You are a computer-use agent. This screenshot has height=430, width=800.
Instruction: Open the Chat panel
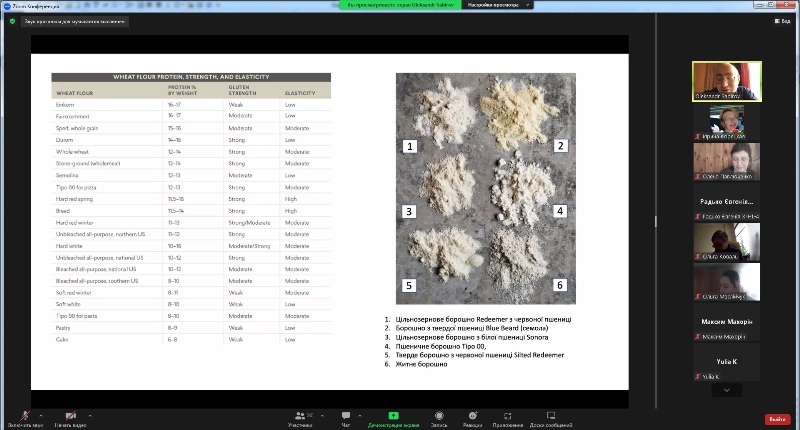346,416
